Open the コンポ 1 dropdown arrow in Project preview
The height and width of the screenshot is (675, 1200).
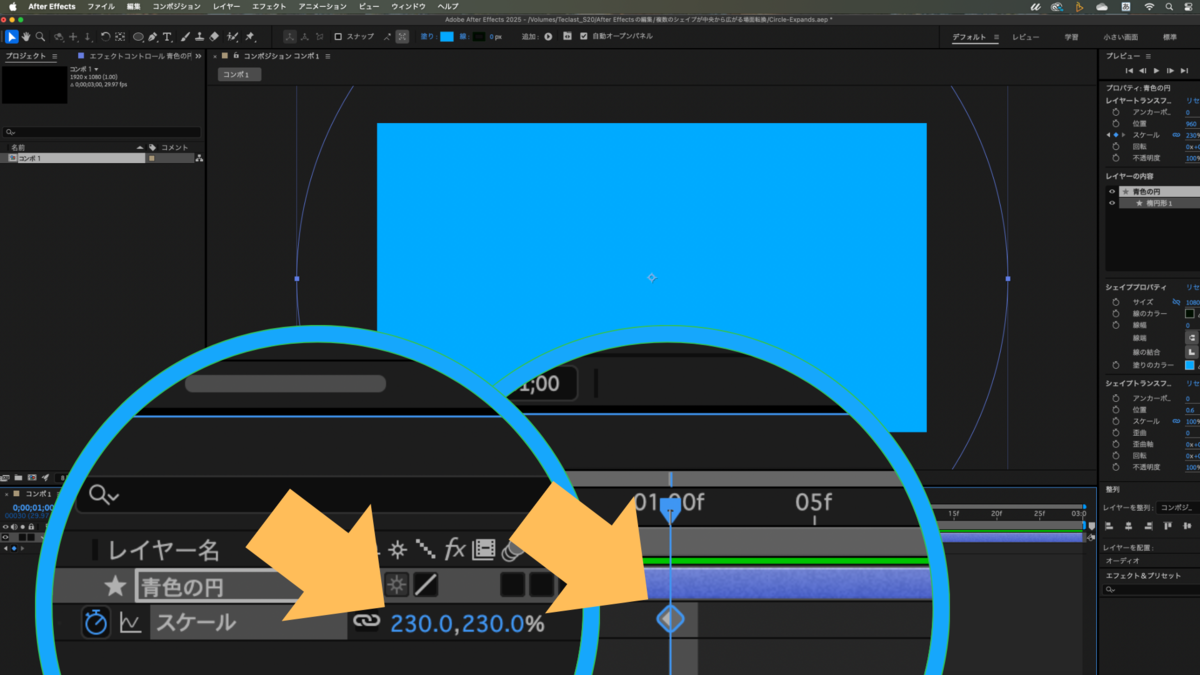(x=95, y=69)
